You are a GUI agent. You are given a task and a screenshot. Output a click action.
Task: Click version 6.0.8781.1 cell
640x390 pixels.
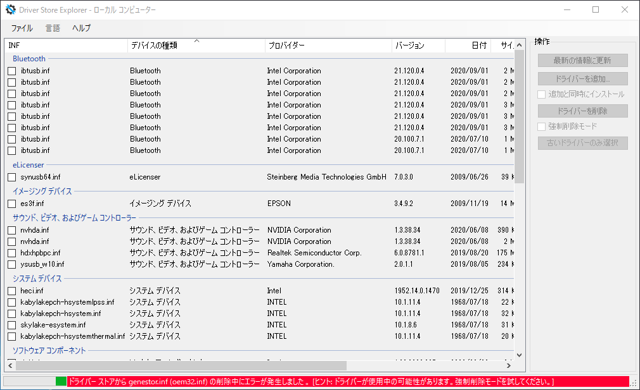click(x=409, y=253)
